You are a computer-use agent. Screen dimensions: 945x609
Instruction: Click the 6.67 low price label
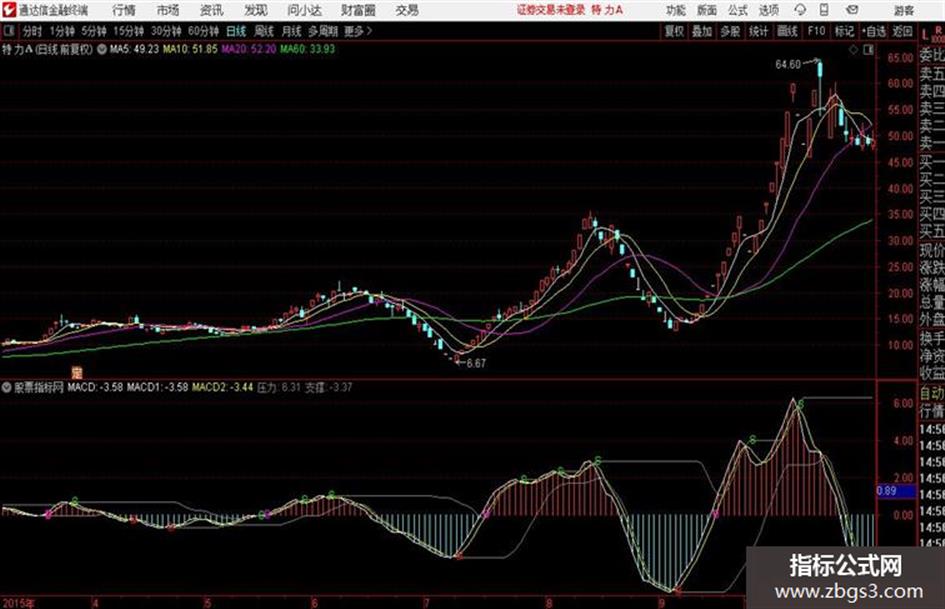coord(476,363)
